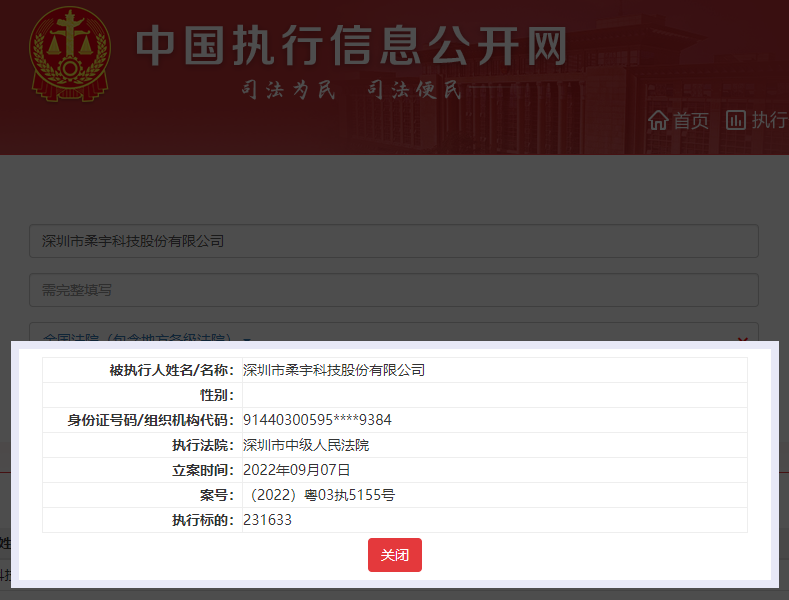789x600 pixels.
Task: Click the red 关闭 button
Action: pos(394,555)
